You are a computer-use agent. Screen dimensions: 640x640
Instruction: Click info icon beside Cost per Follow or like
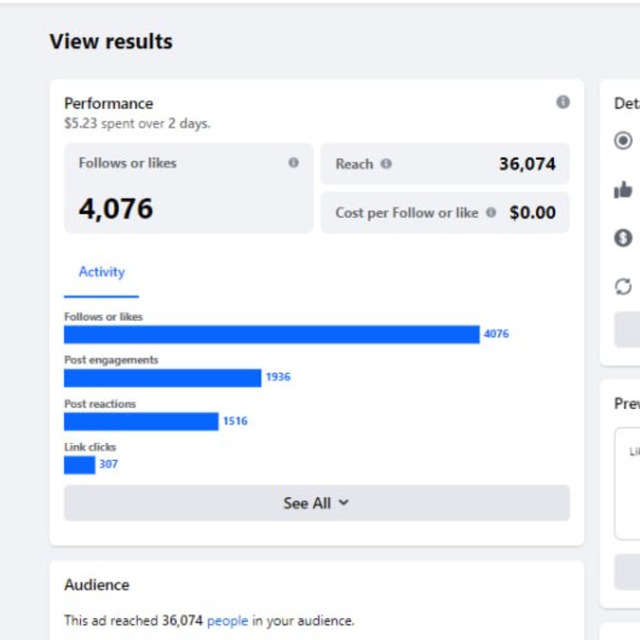click(491, 212)
